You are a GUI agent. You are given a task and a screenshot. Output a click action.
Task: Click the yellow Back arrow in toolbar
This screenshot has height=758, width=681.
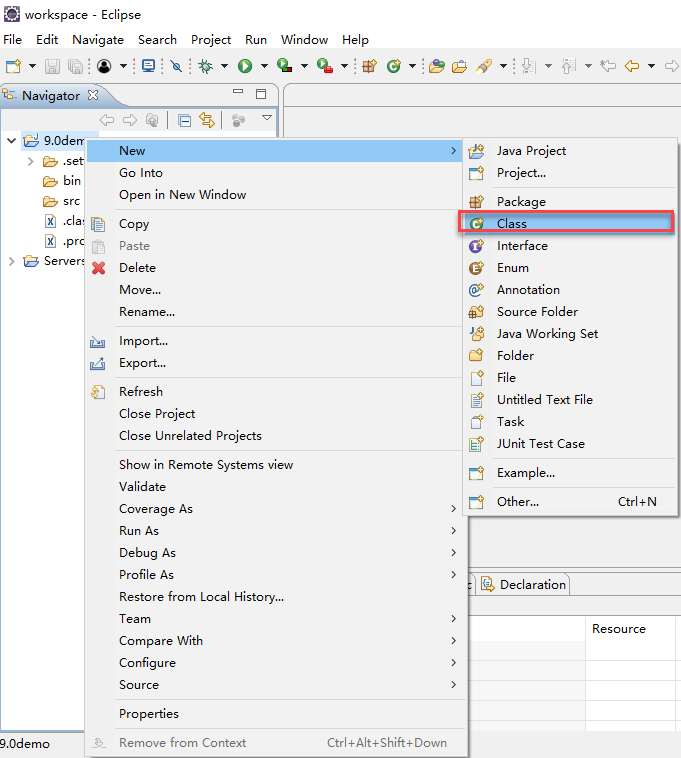pos(632,66)
